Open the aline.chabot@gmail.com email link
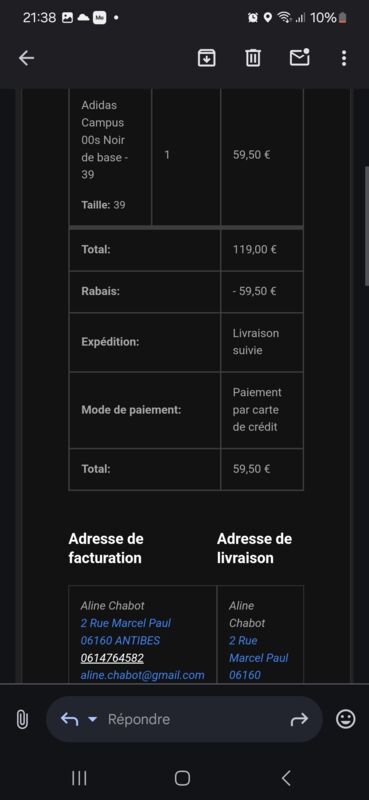This screenshot has width=369, height=800. coord(142,675)
